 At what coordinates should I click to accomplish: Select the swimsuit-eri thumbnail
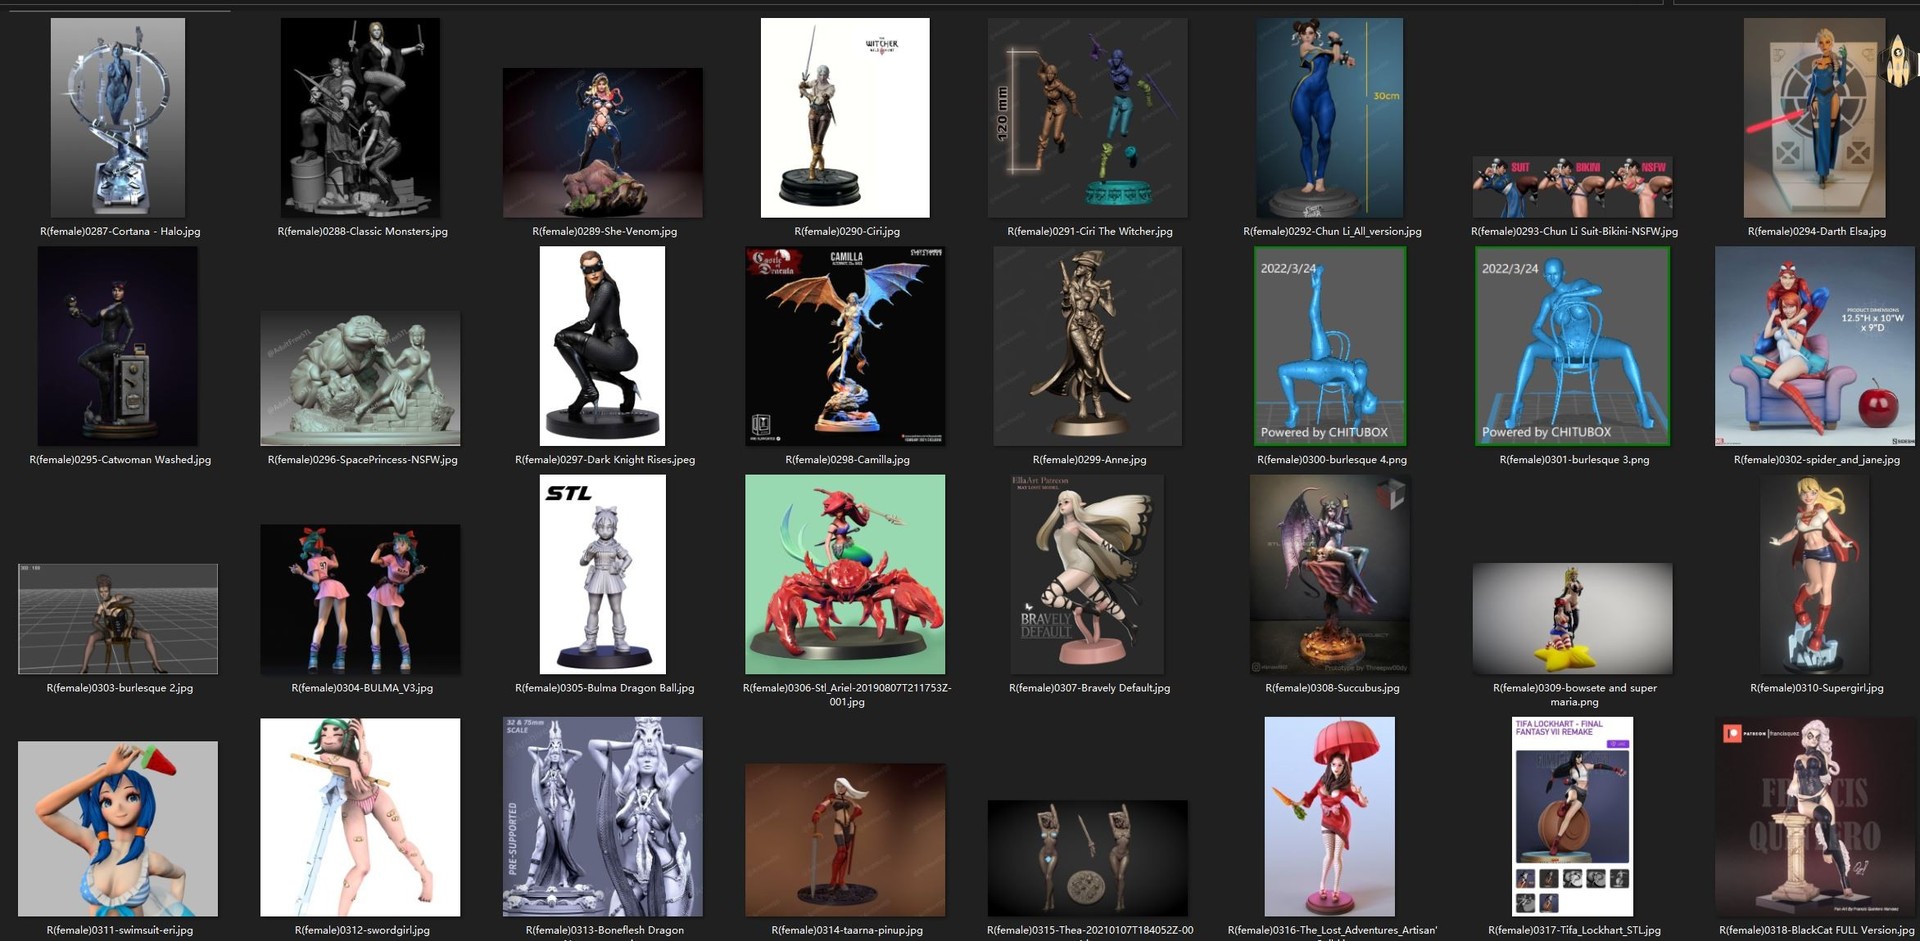click(118, 829)
